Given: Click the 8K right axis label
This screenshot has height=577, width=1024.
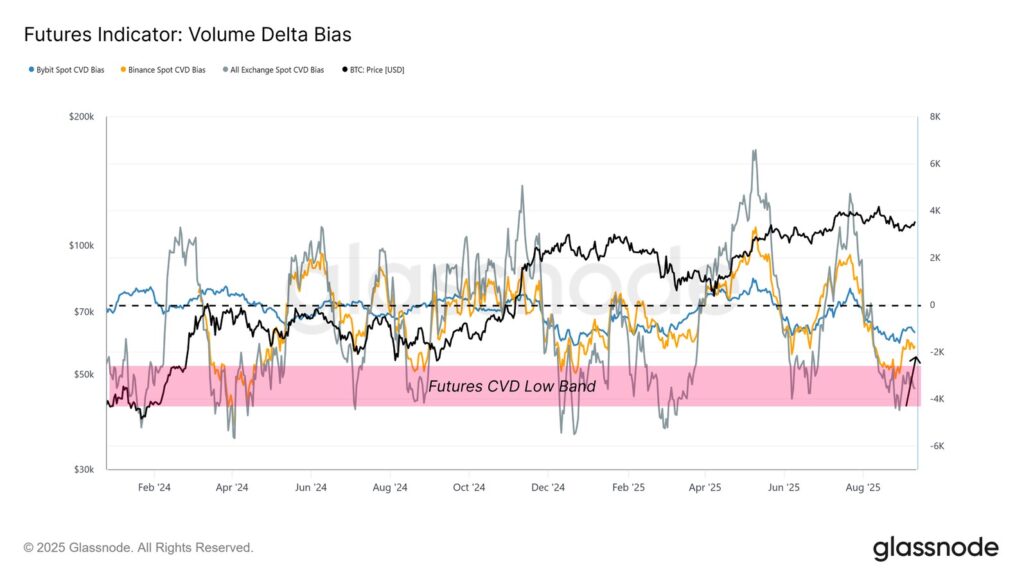Looking at the screenshot, I should (x=935, y=117).
